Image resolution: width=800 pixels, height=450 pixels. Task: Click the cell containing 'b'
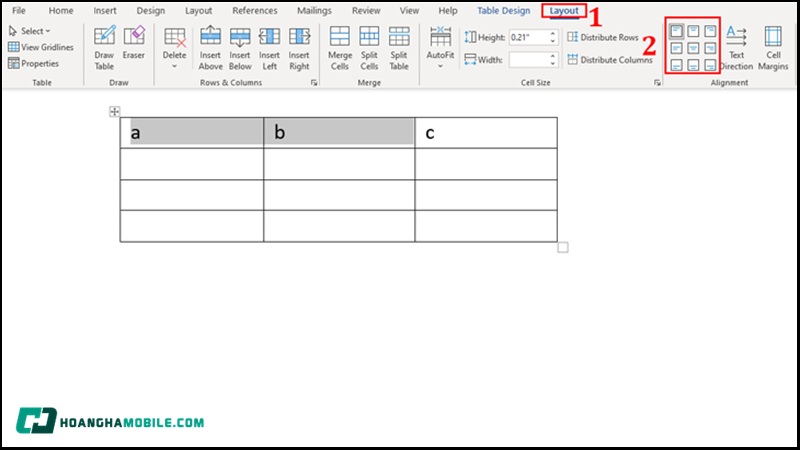(x=339, y=133)
